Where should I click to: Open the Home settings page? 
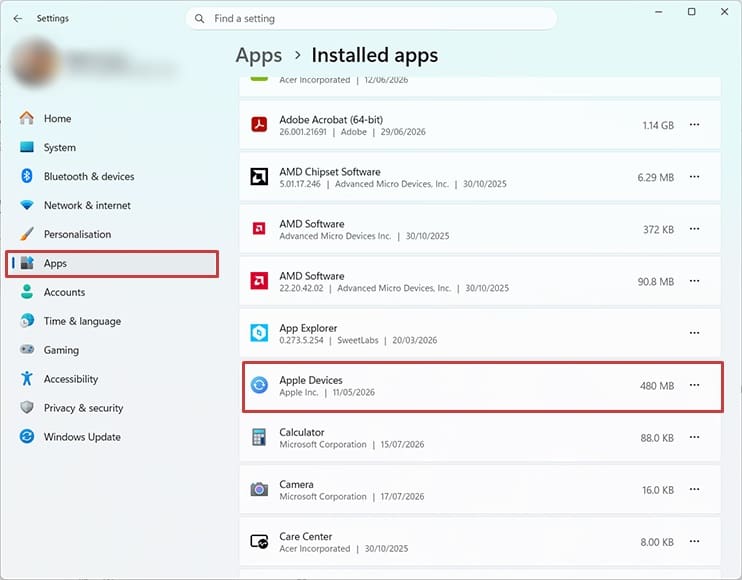(x=112, y=118)
